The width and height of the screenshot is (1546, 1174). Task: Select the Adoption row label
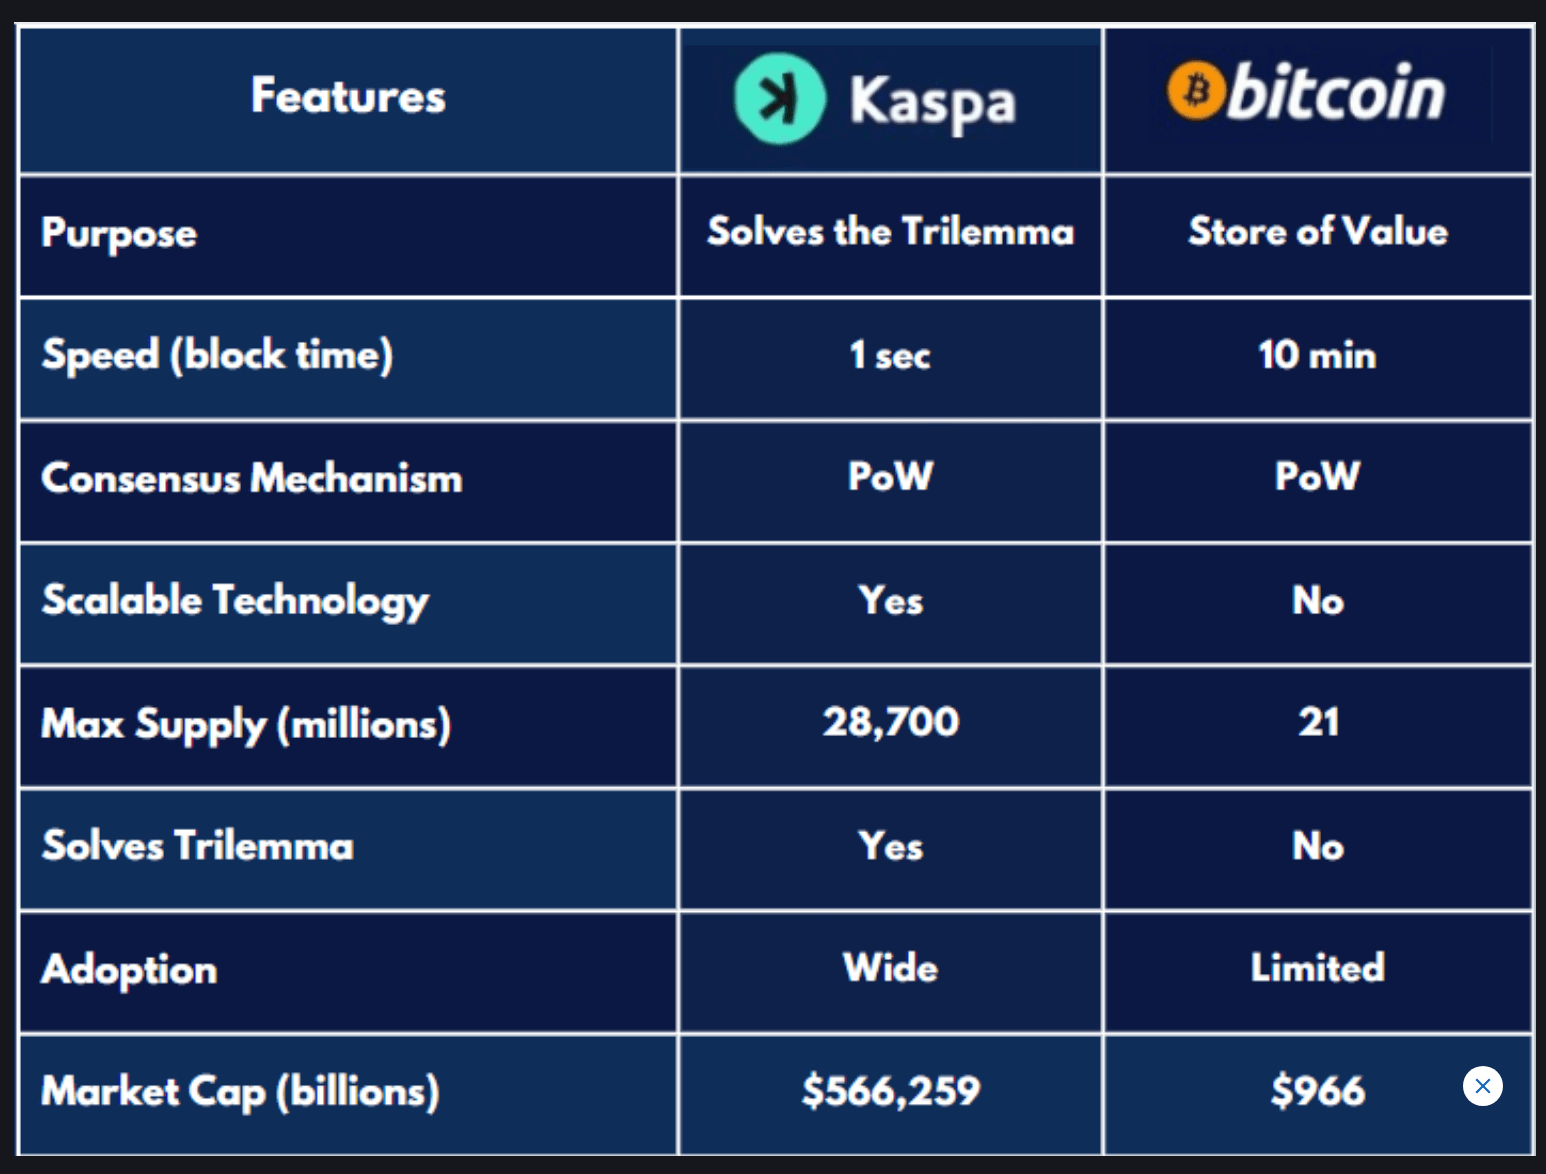(x=129, y=970)
